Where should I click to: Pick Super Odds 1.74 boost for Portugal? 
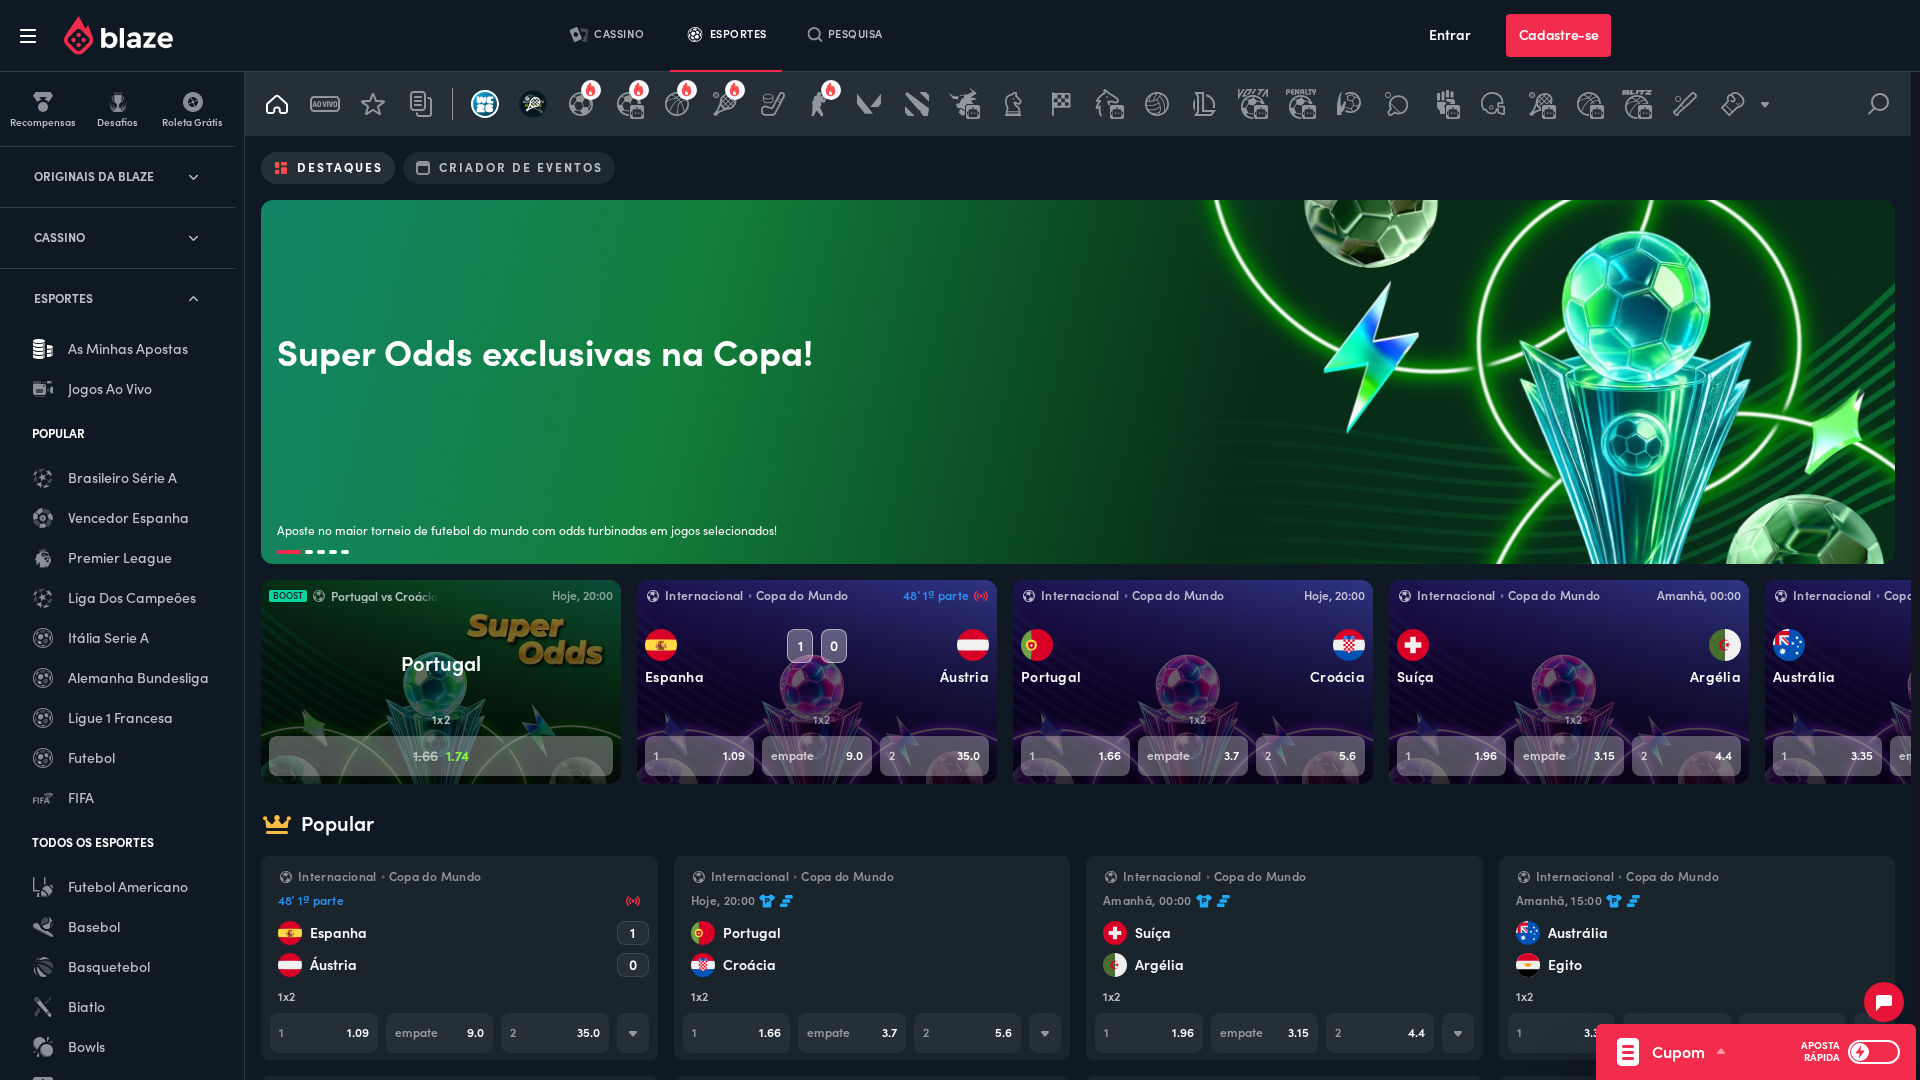pos(441,756)
